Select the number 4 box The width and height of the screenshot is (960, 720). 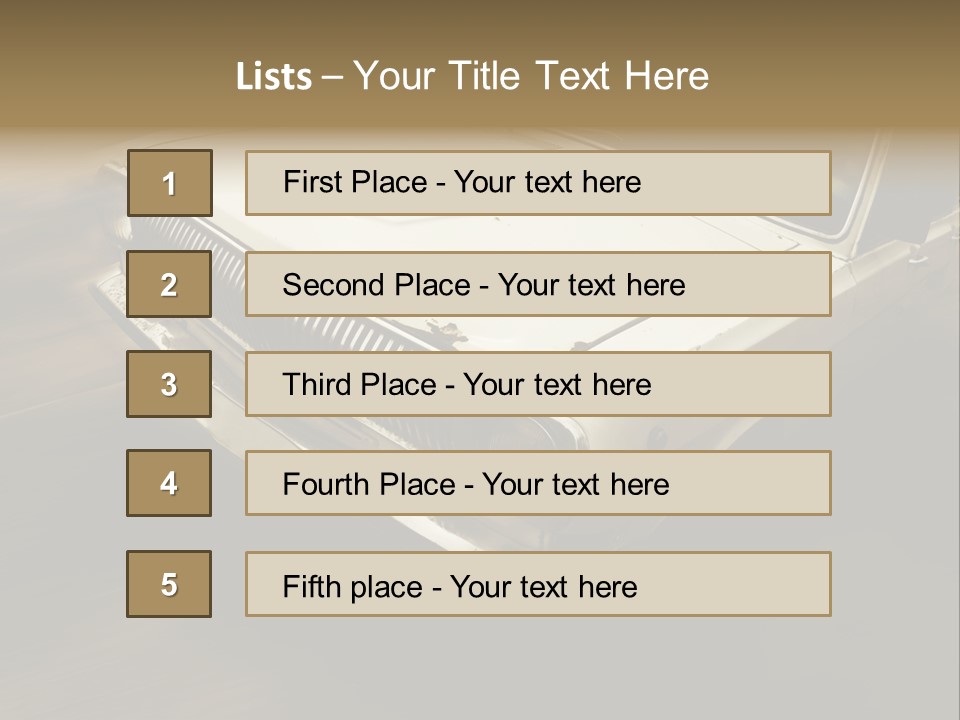[x=169, y=483]
